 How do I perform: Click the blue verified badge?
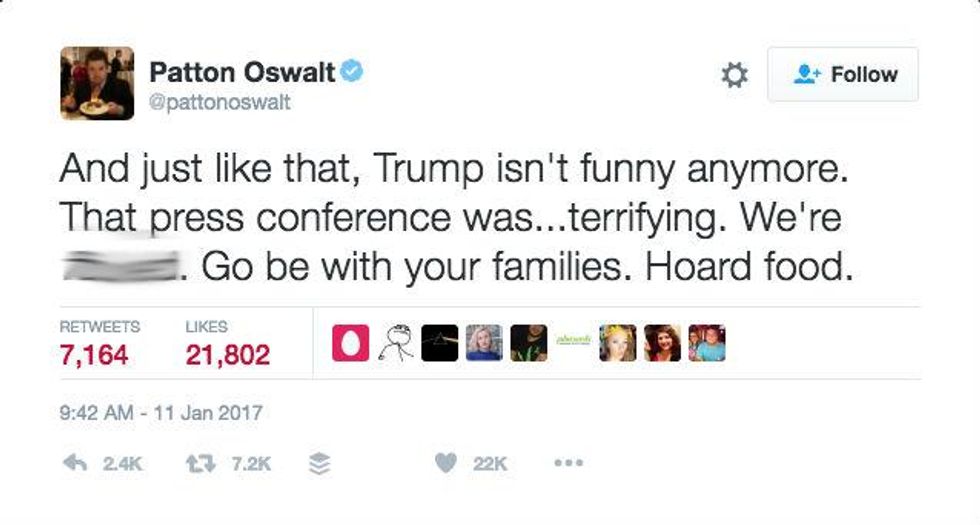pos(352,71)
